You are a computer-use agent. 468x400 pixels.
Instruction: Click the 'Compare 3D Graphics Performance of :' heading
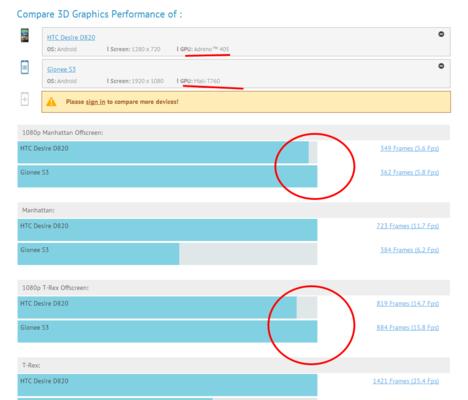click(99, 14)
